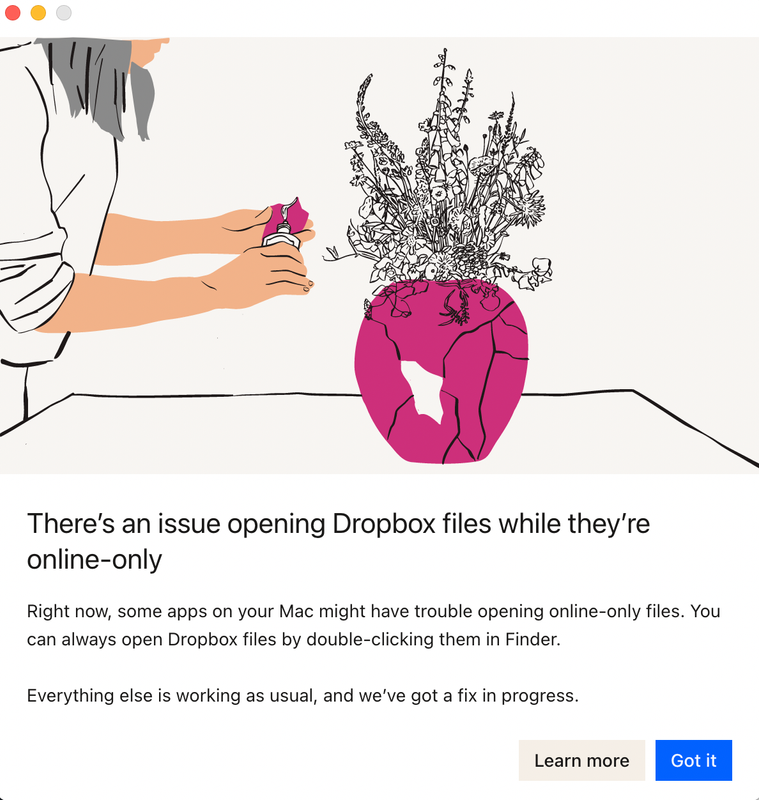The width and height of the screenshot is (759, 800).
Task: Click the Got it button
Action: pyautogui.click(x=693, y=760)
